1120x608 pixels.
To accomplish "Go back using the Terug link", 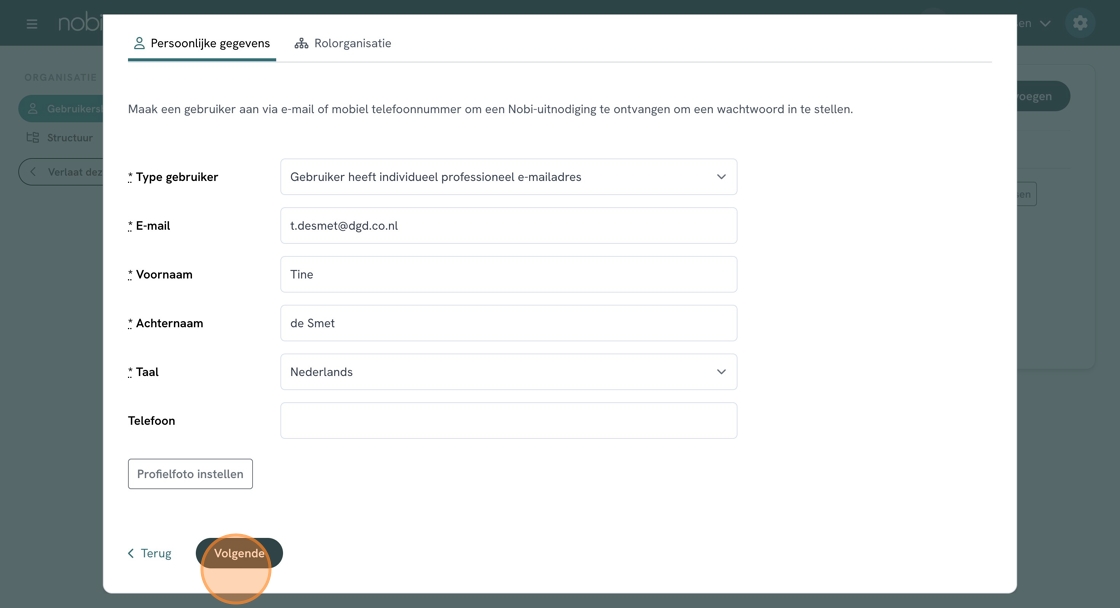I will (150, 553).
